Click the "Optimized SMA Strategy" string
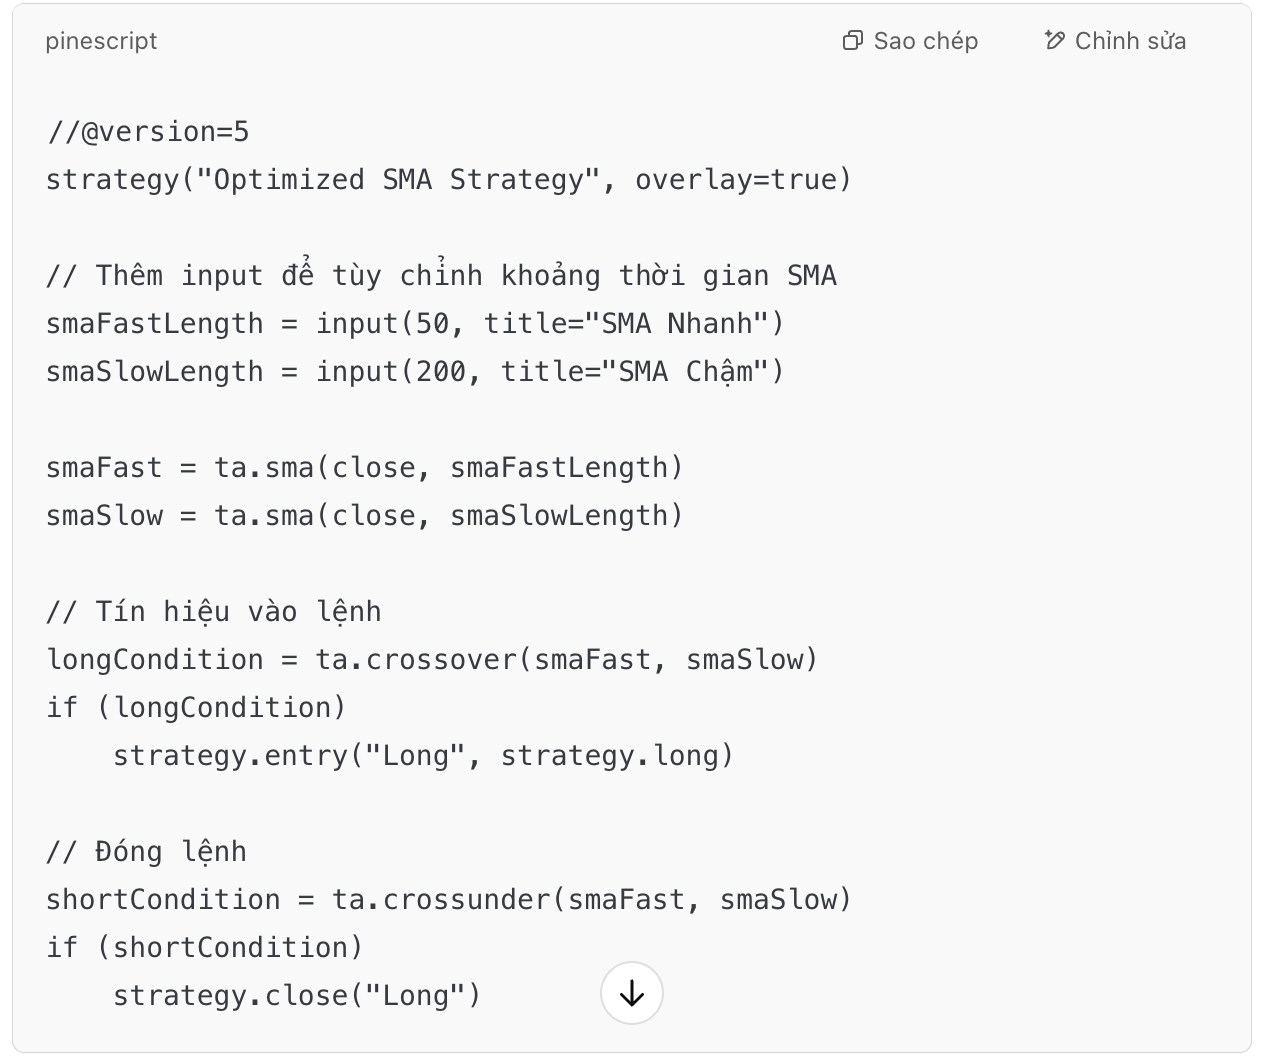The height and width of the screenshot is (1060, 1264). point(398,180)
